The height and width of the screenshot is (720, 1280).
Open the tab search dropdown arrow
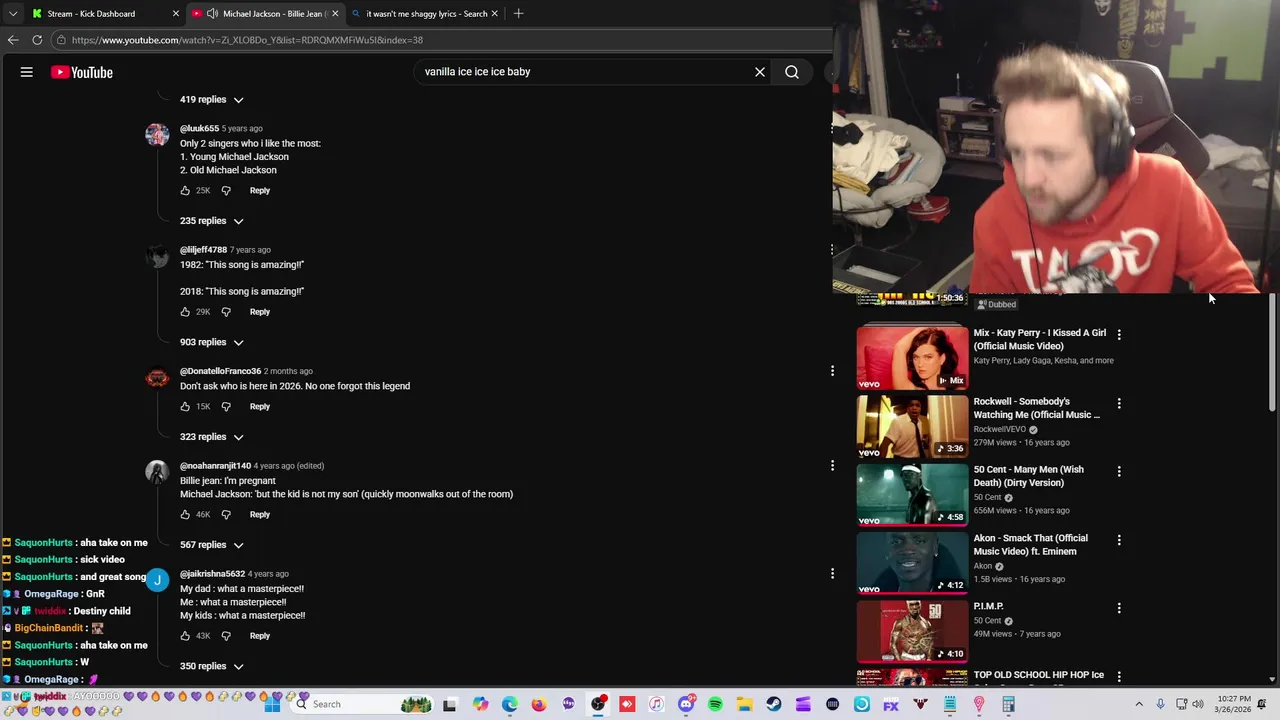(x=13, y=14)
